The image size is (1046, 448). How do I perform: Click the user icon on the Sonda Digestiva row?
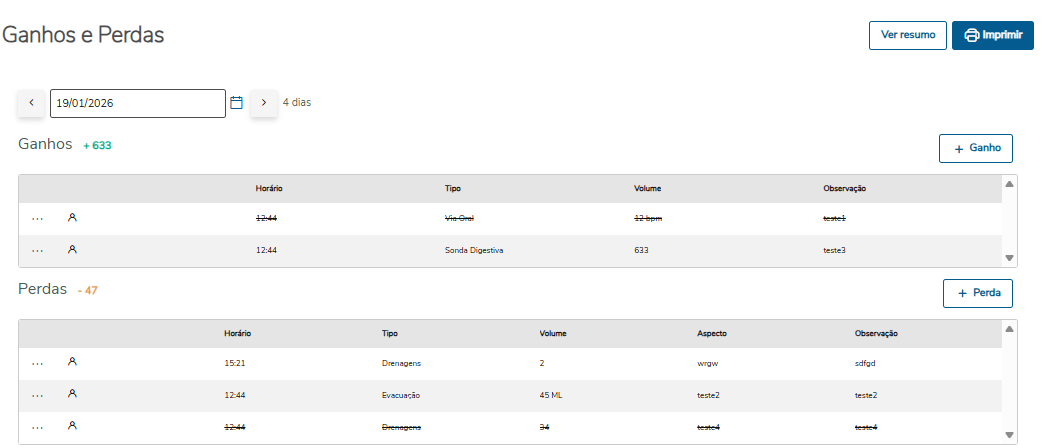[x=72, y=249]
